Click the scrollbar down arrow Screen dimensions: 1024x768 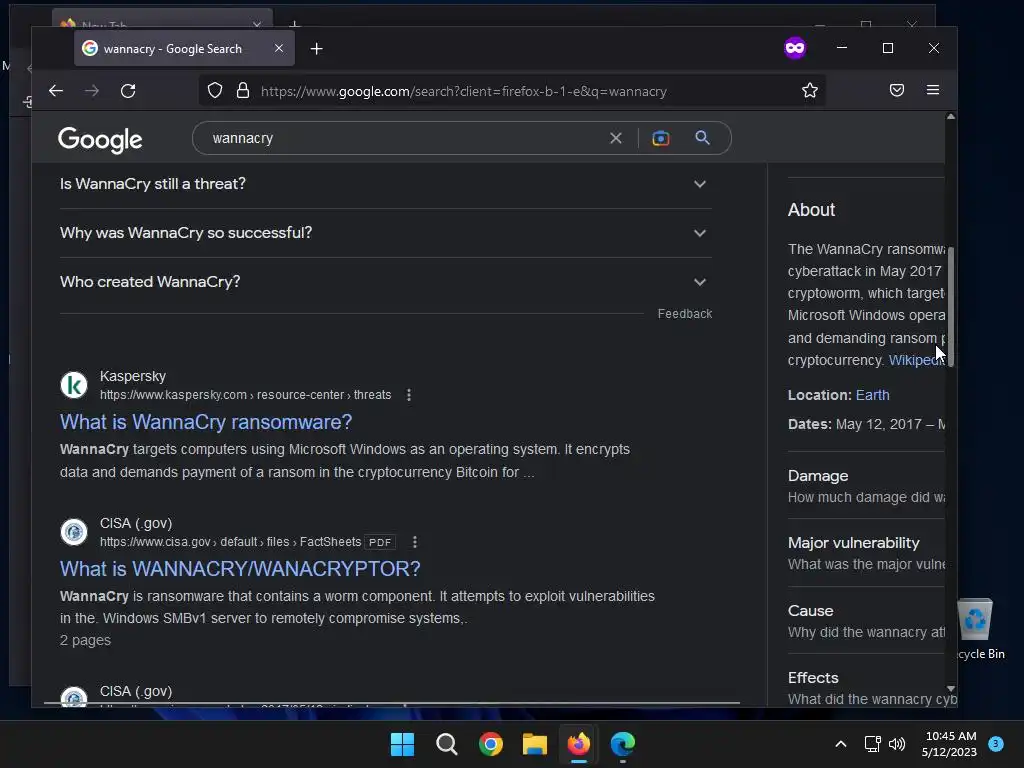coord(951,688)
